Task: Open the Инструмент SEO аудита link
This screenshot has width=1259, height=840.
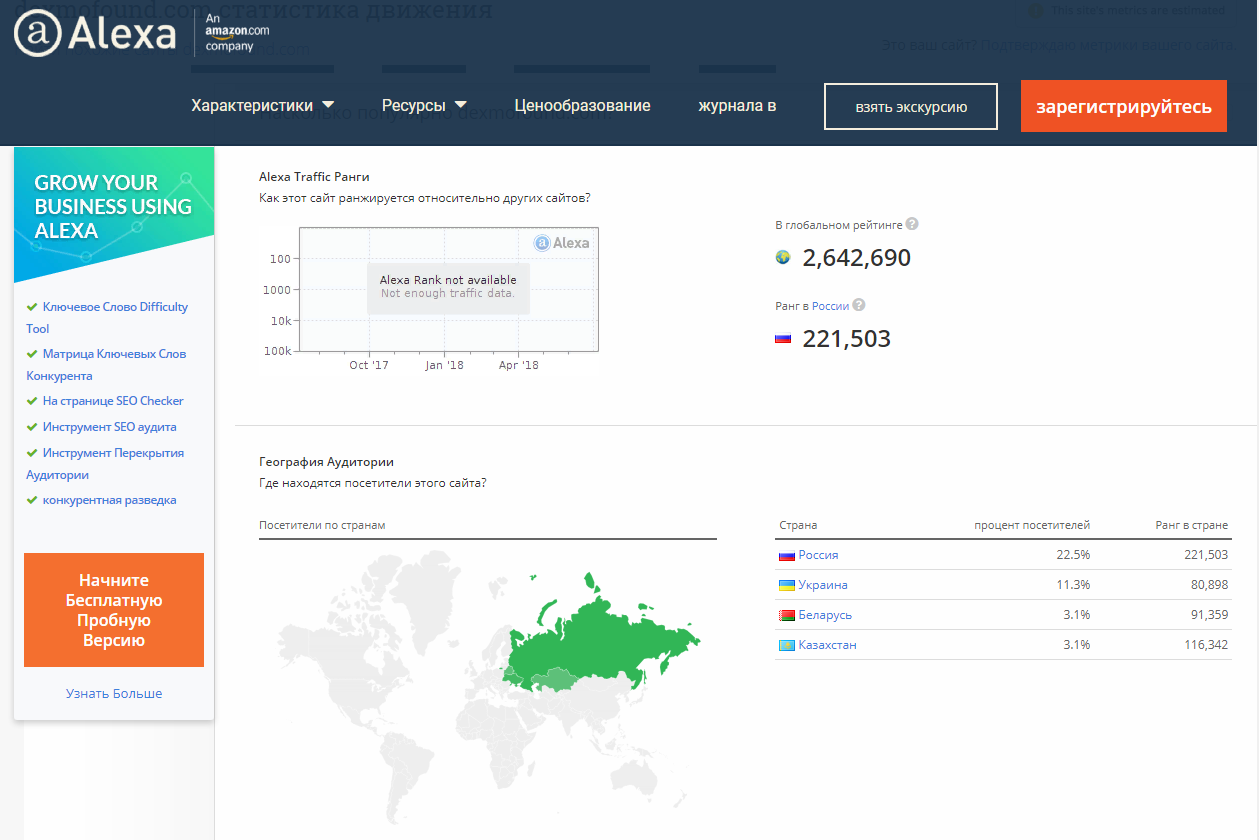Action: [x=109, y=427]
